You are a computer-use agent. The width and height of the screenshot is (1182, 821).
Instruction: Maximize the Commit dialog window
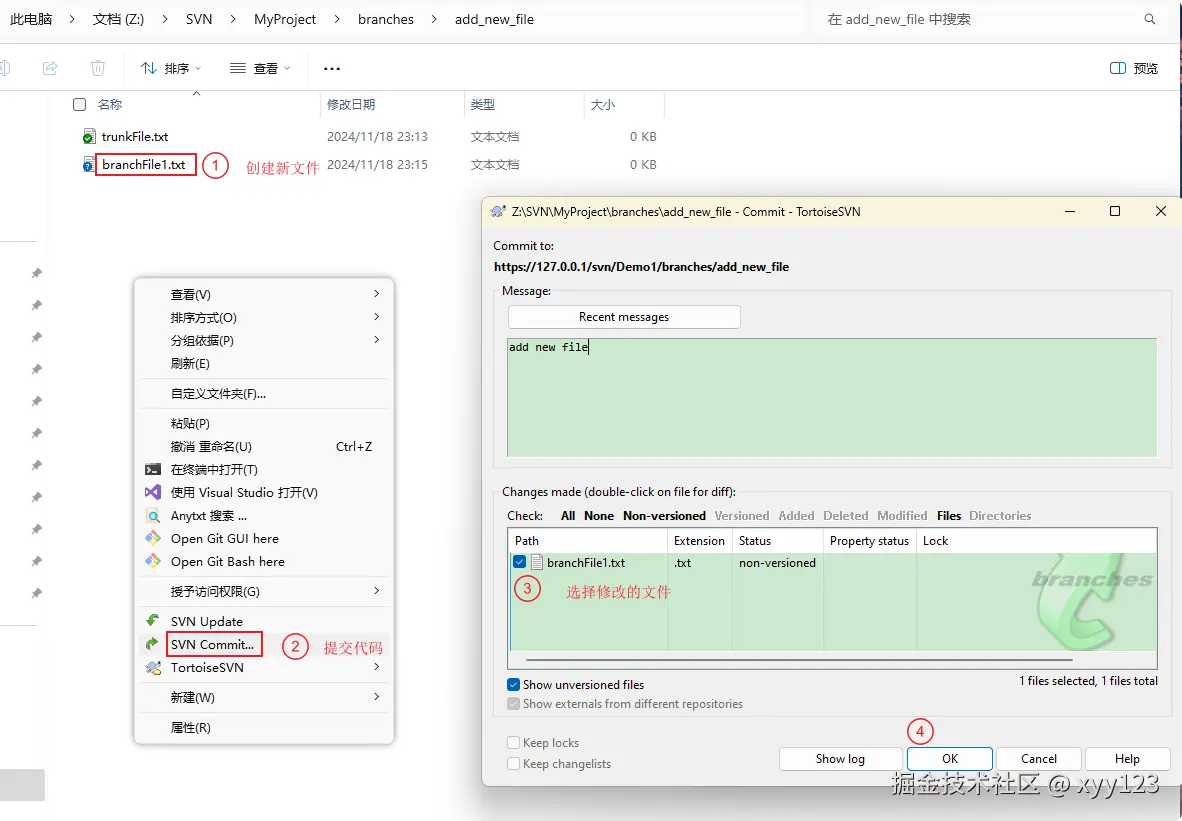pyautogui.click(x=1115, y=211)
